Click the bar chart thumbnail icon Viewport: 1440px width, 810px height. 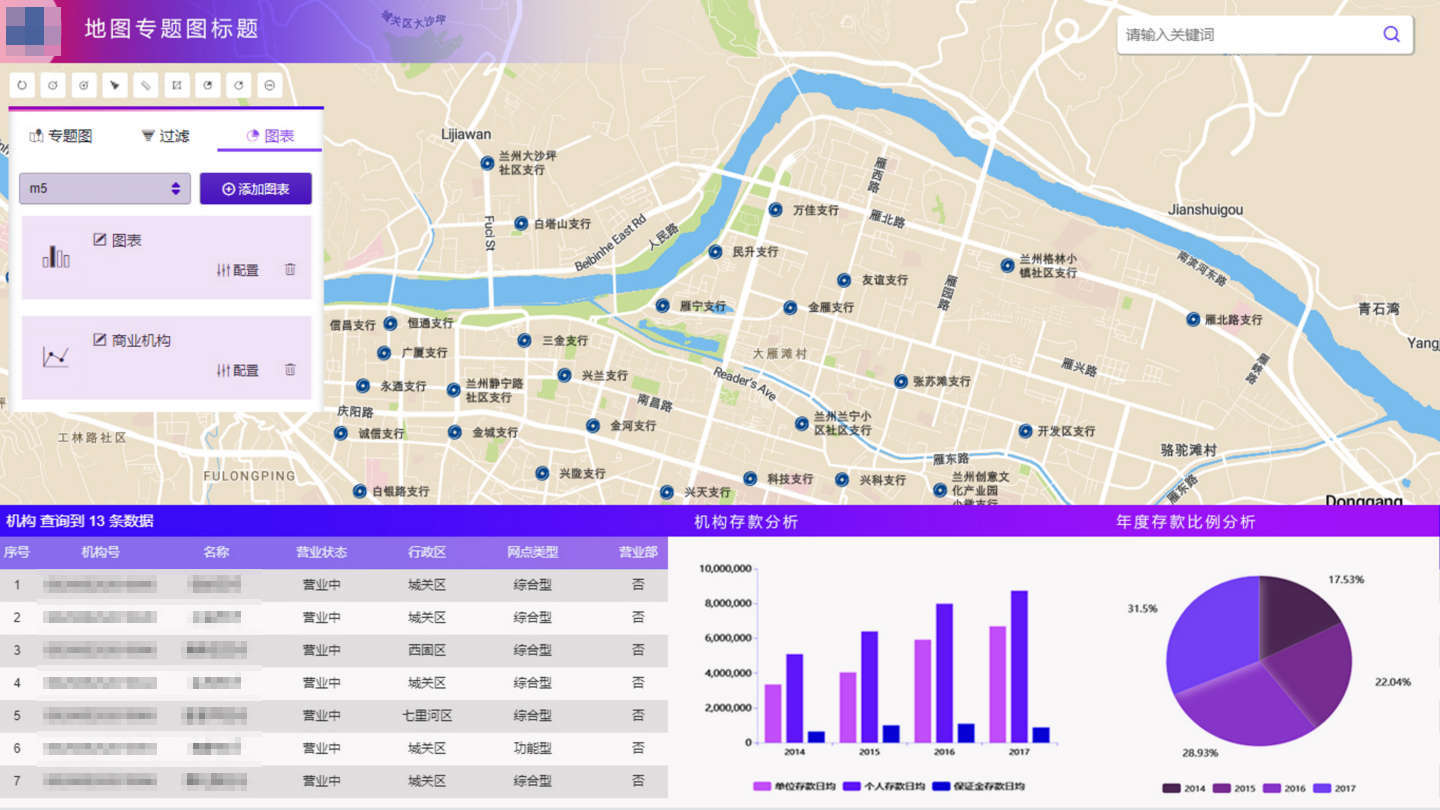(x=56, y=257)
